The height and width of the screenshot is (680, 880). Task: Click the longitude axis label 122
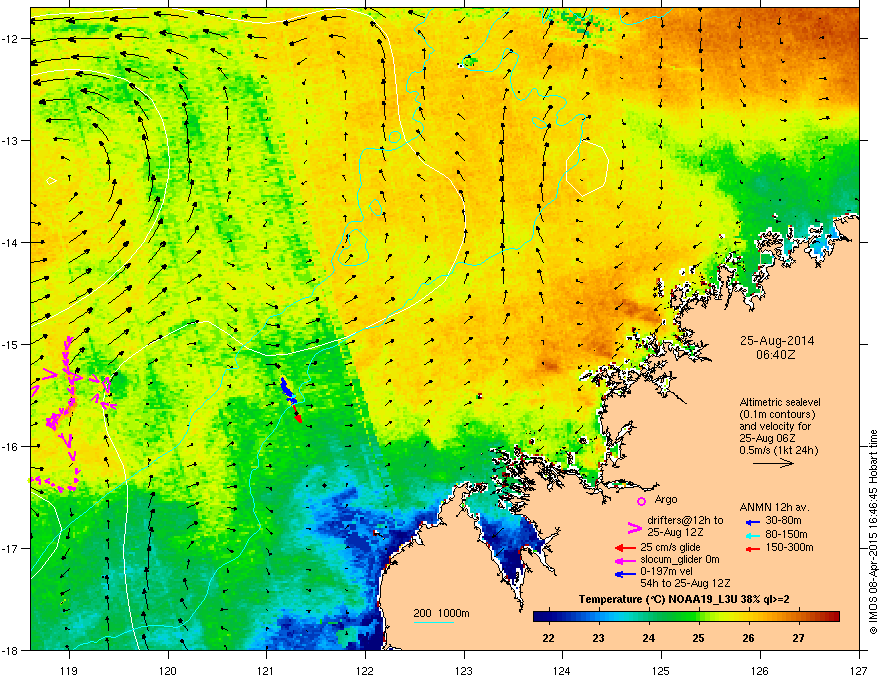point(365,670)
